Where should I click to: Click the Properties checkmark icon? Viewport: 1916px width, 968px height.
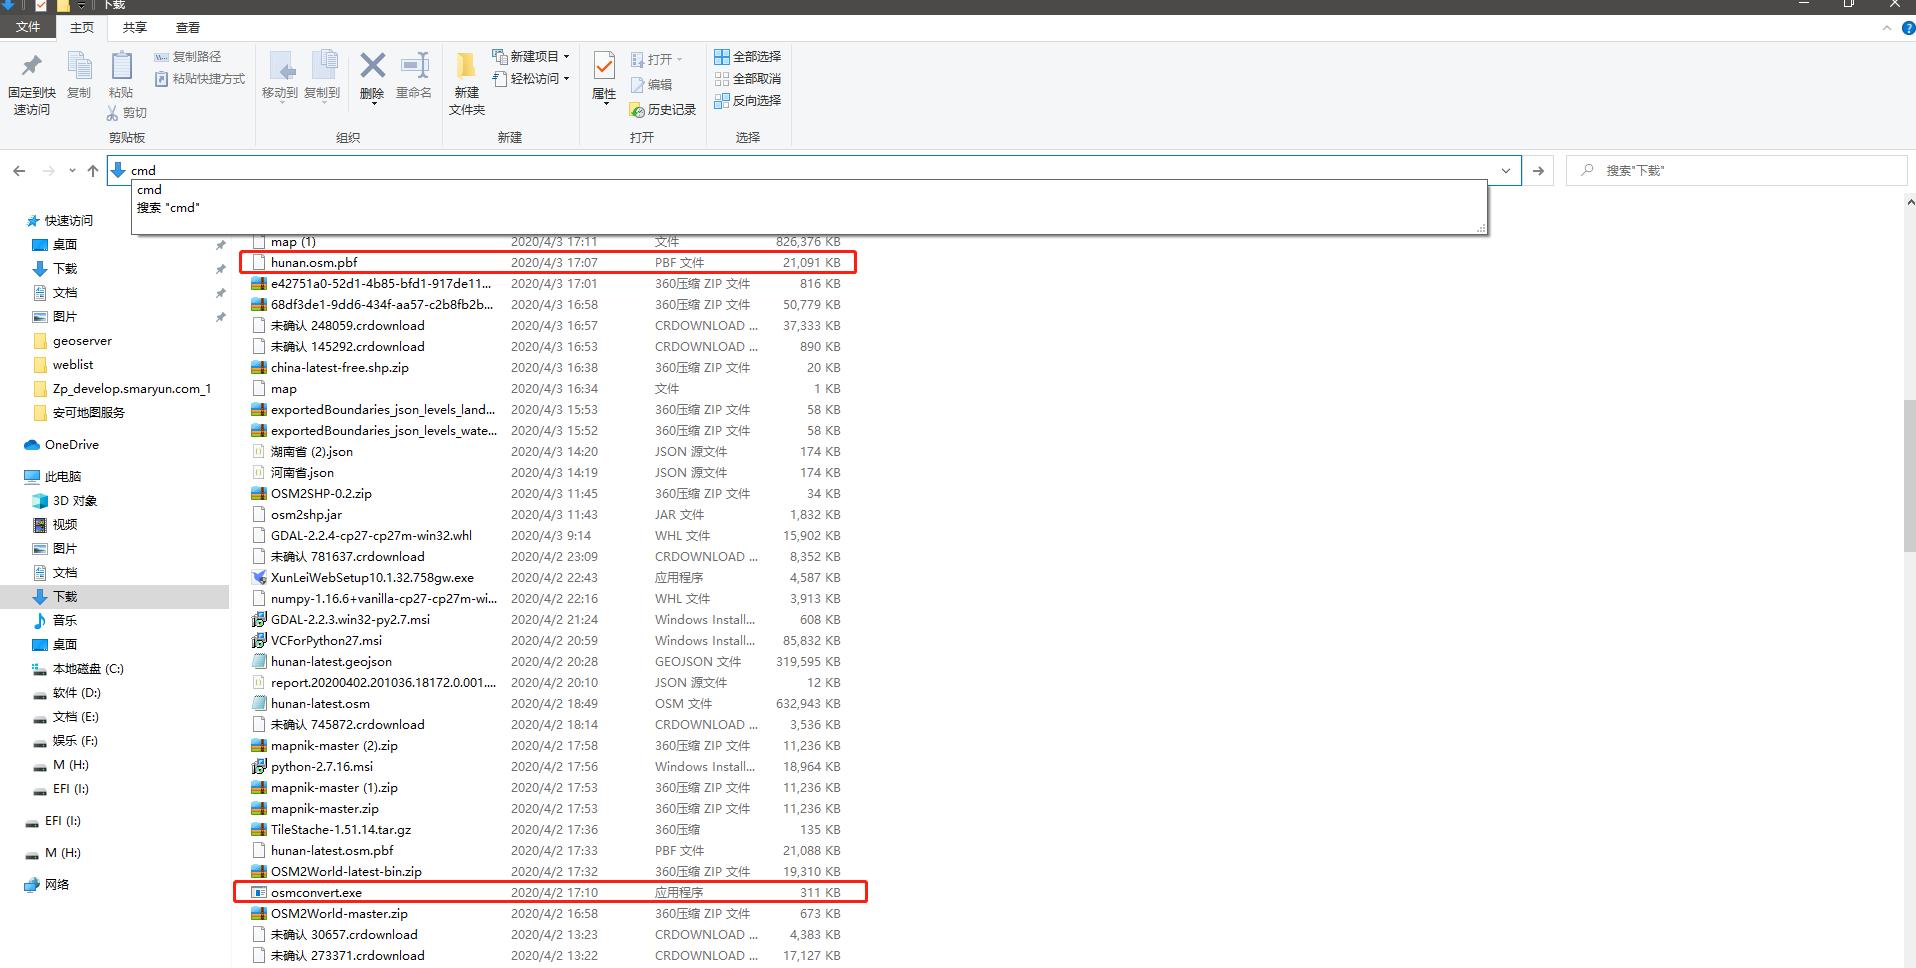tap(604, 66)
